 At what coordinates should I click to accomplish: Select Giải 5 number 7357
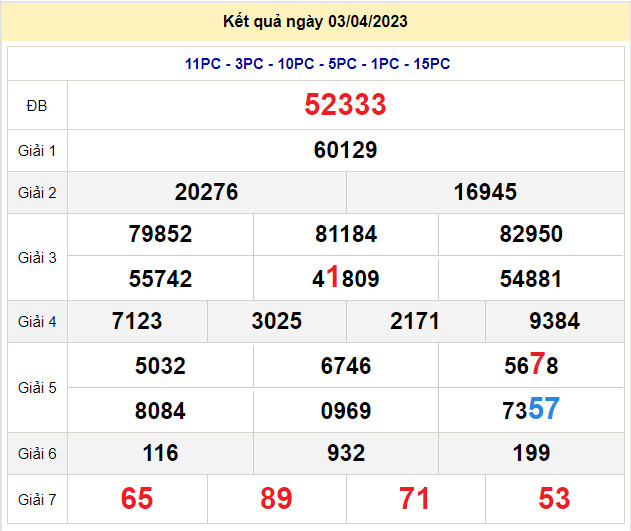point(531,409)
